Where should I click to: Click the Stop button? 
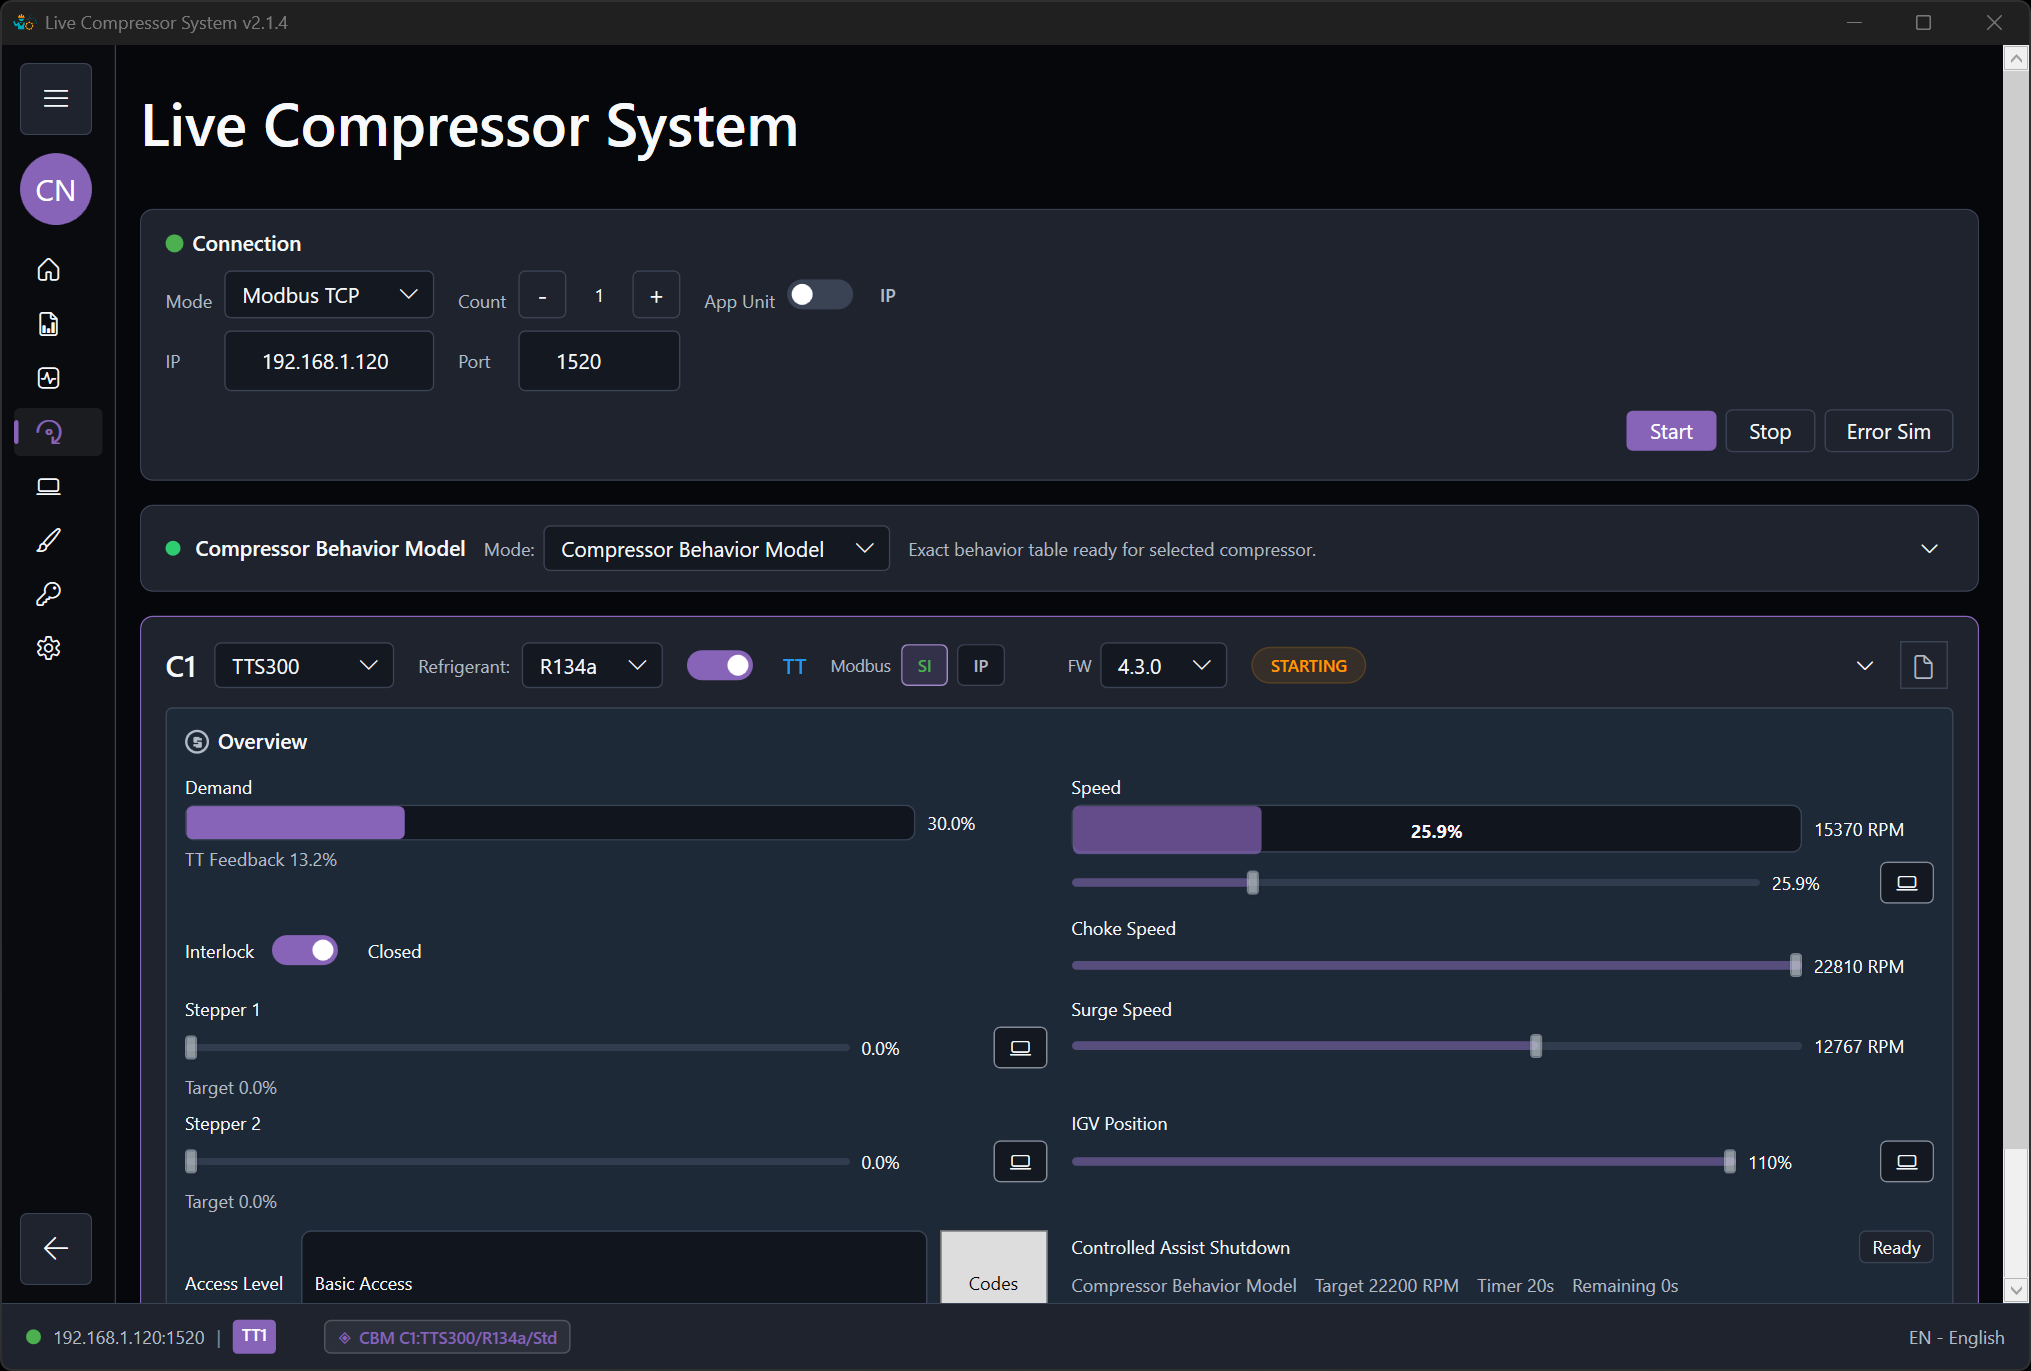pyautogui.click(x=1769, y=432)
